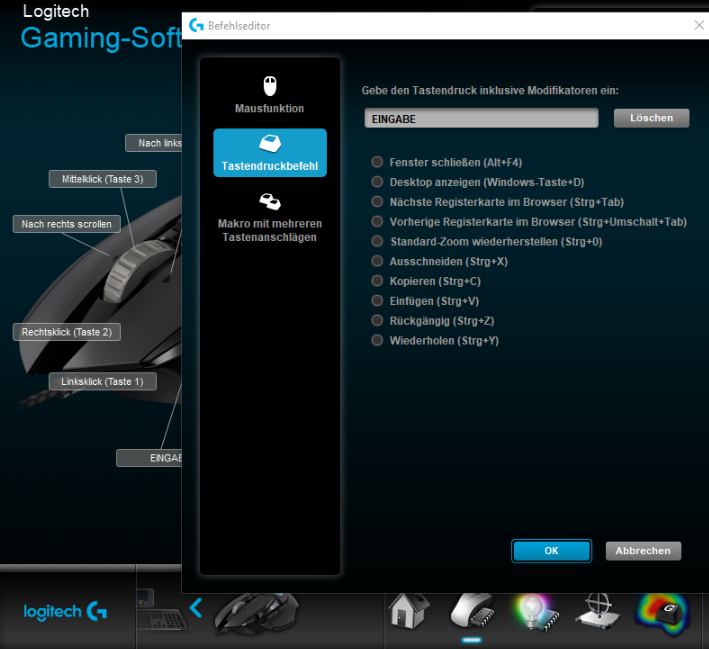709x649 pixels.
Task: Select Kopieren (Strg+C) radio option
Action: coord(377,281)
